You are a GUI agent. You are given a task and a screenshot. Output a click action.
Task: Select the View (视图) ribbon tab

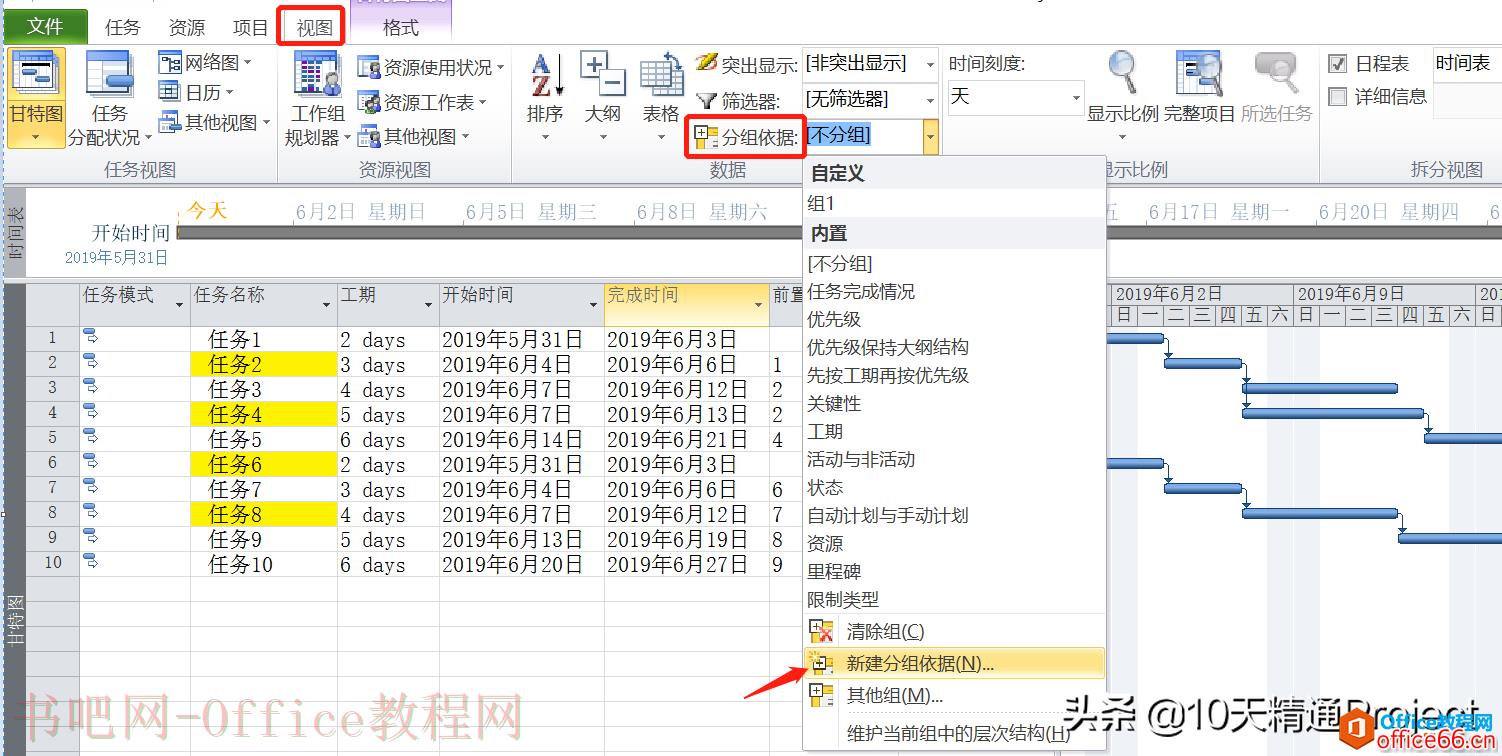pos(314,28)
